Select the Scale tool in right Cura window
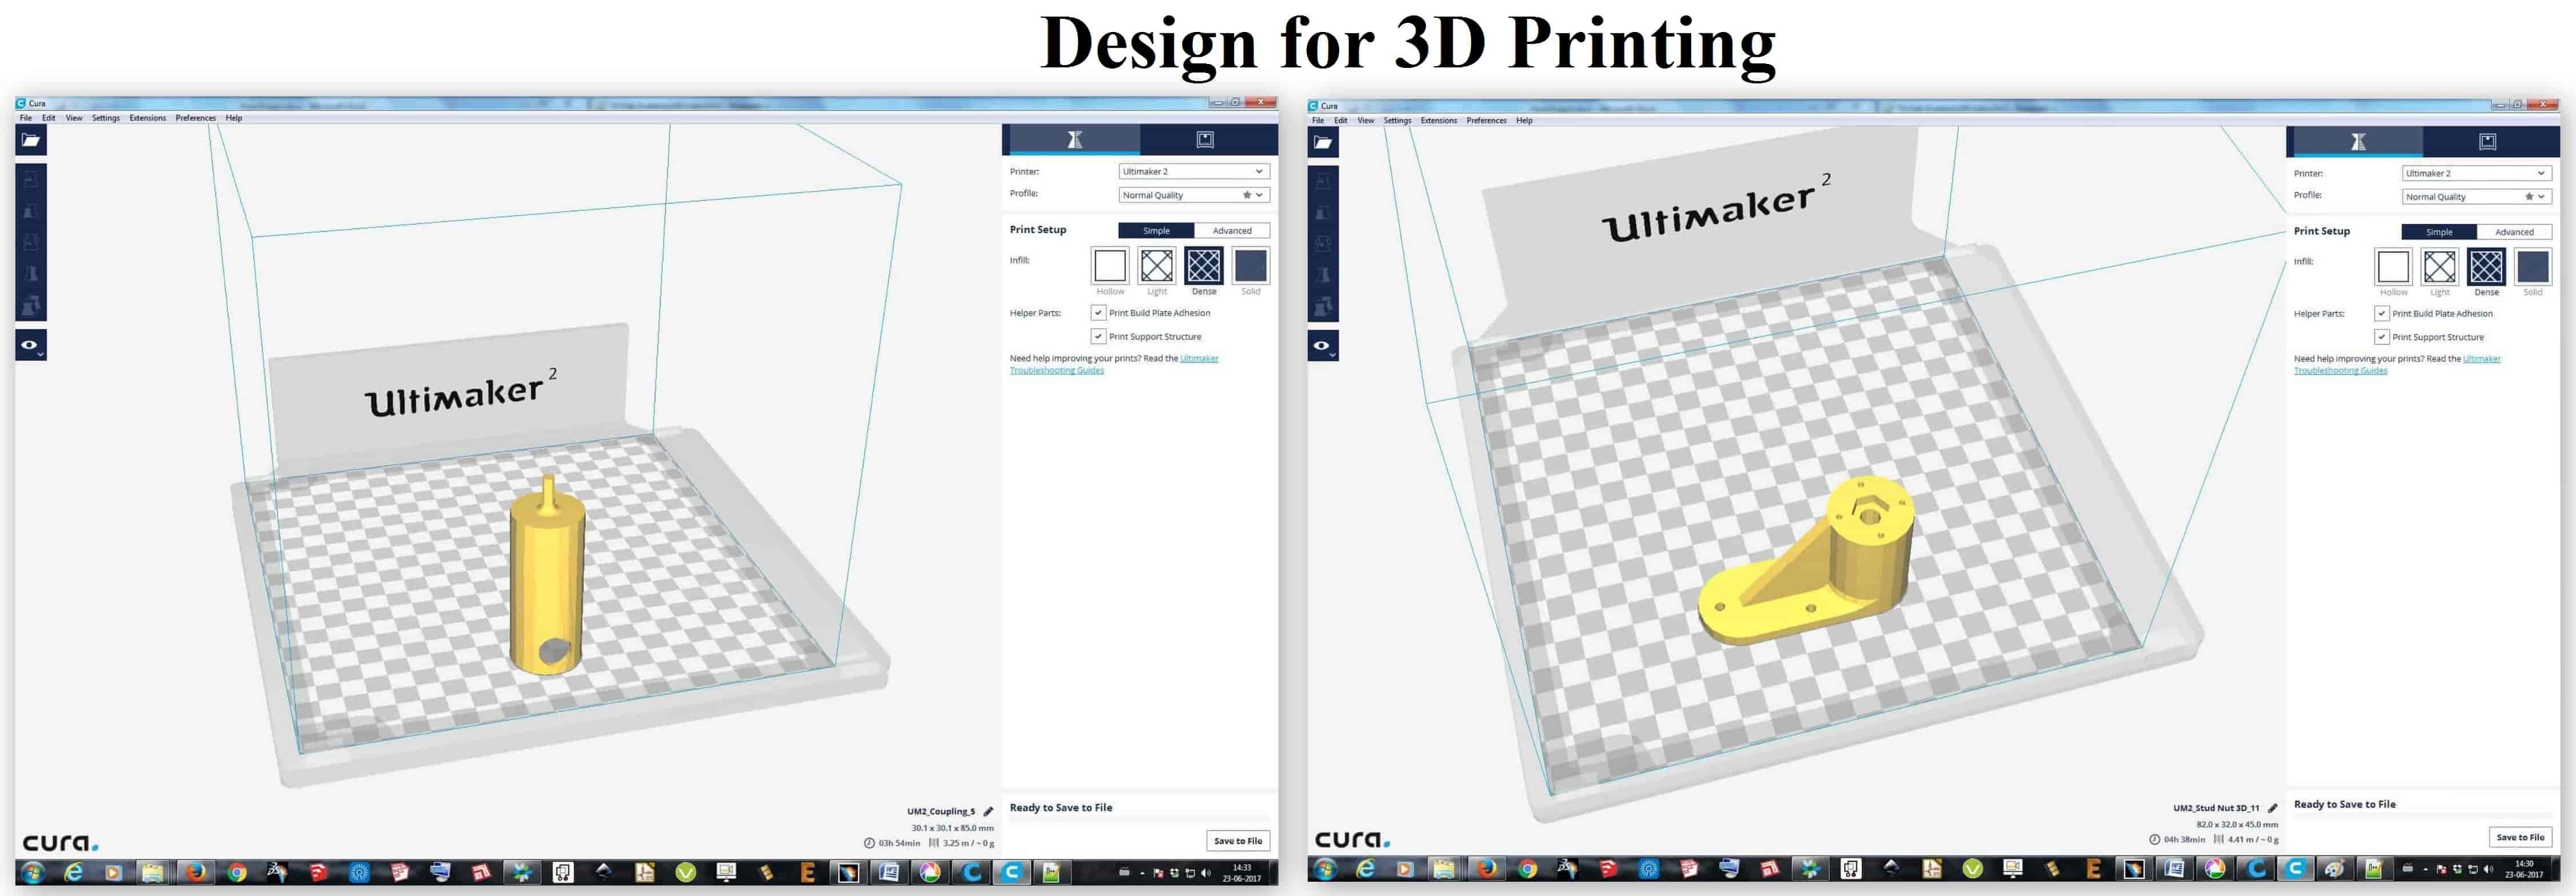 1323,213
